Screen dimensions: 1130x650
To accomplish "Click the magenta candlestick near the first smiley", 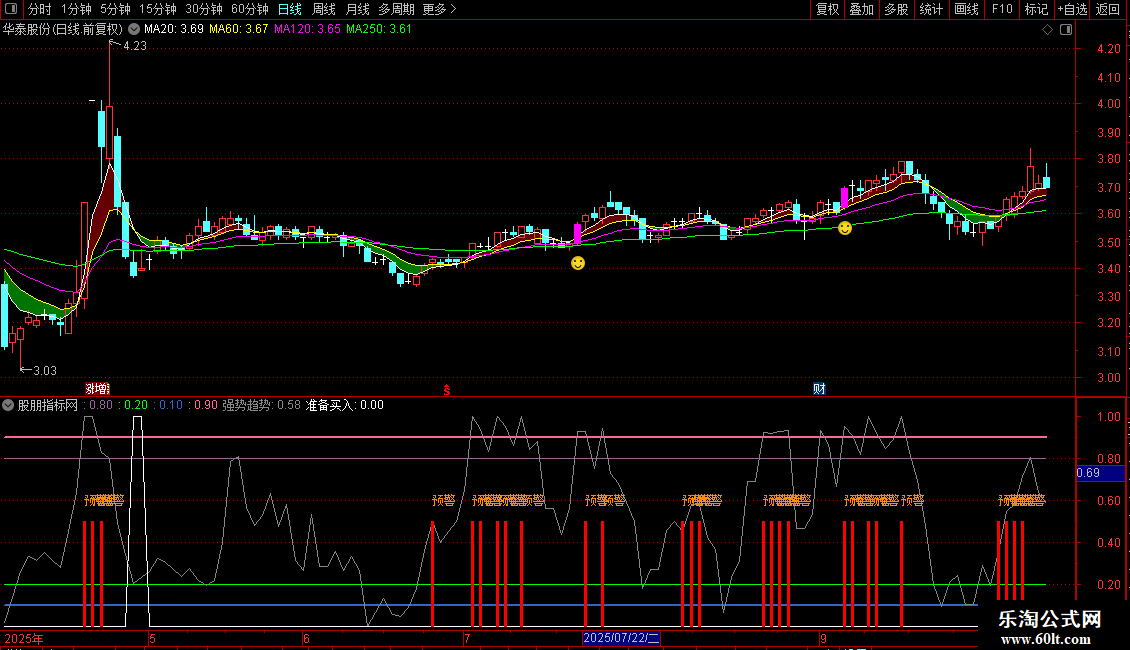I will click(x=577, y=234).
